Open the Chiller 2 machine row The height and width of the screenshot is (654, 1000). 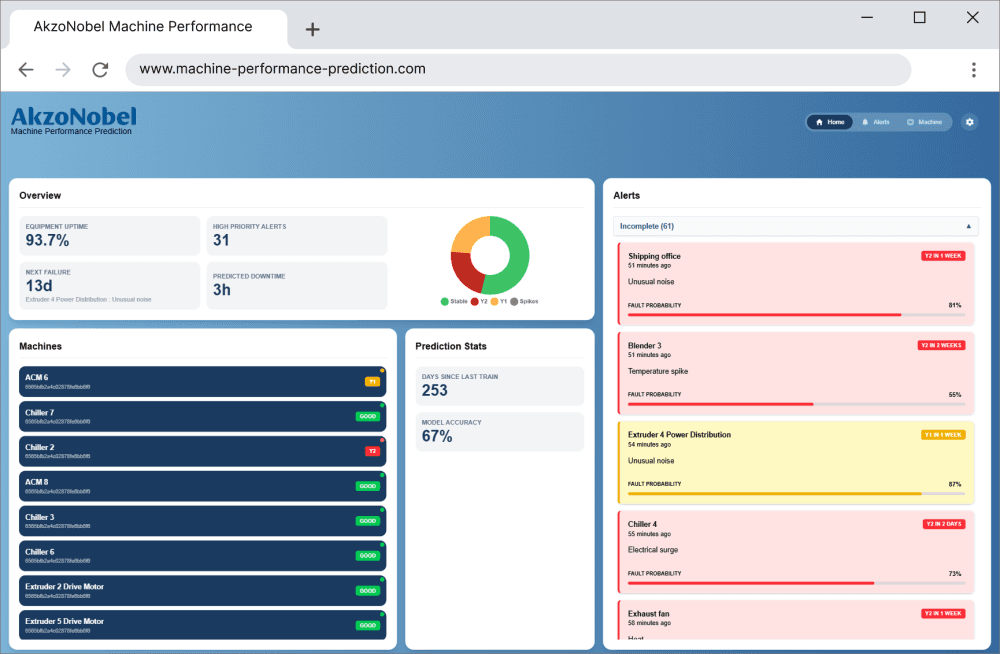[x=202, y=451]
